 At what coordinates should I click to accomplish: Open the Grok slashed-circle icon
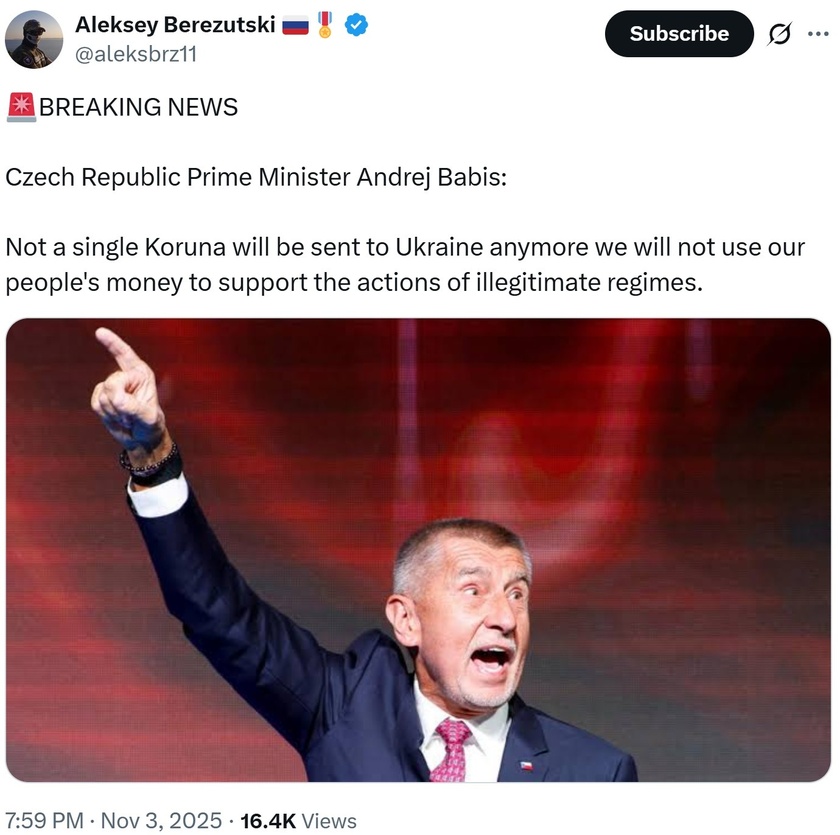779,34
